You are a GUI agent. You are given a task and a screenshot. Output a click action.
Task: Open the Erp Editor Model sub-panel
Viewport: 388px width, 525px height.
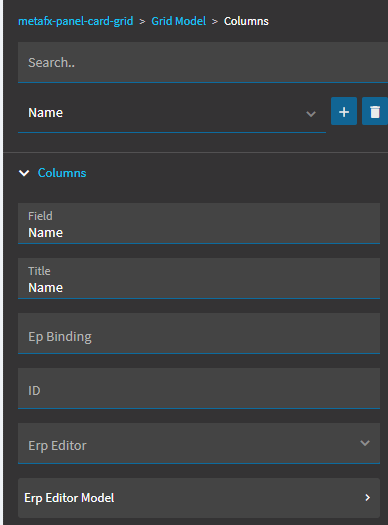pyautogui.click(x=199, y=498)
